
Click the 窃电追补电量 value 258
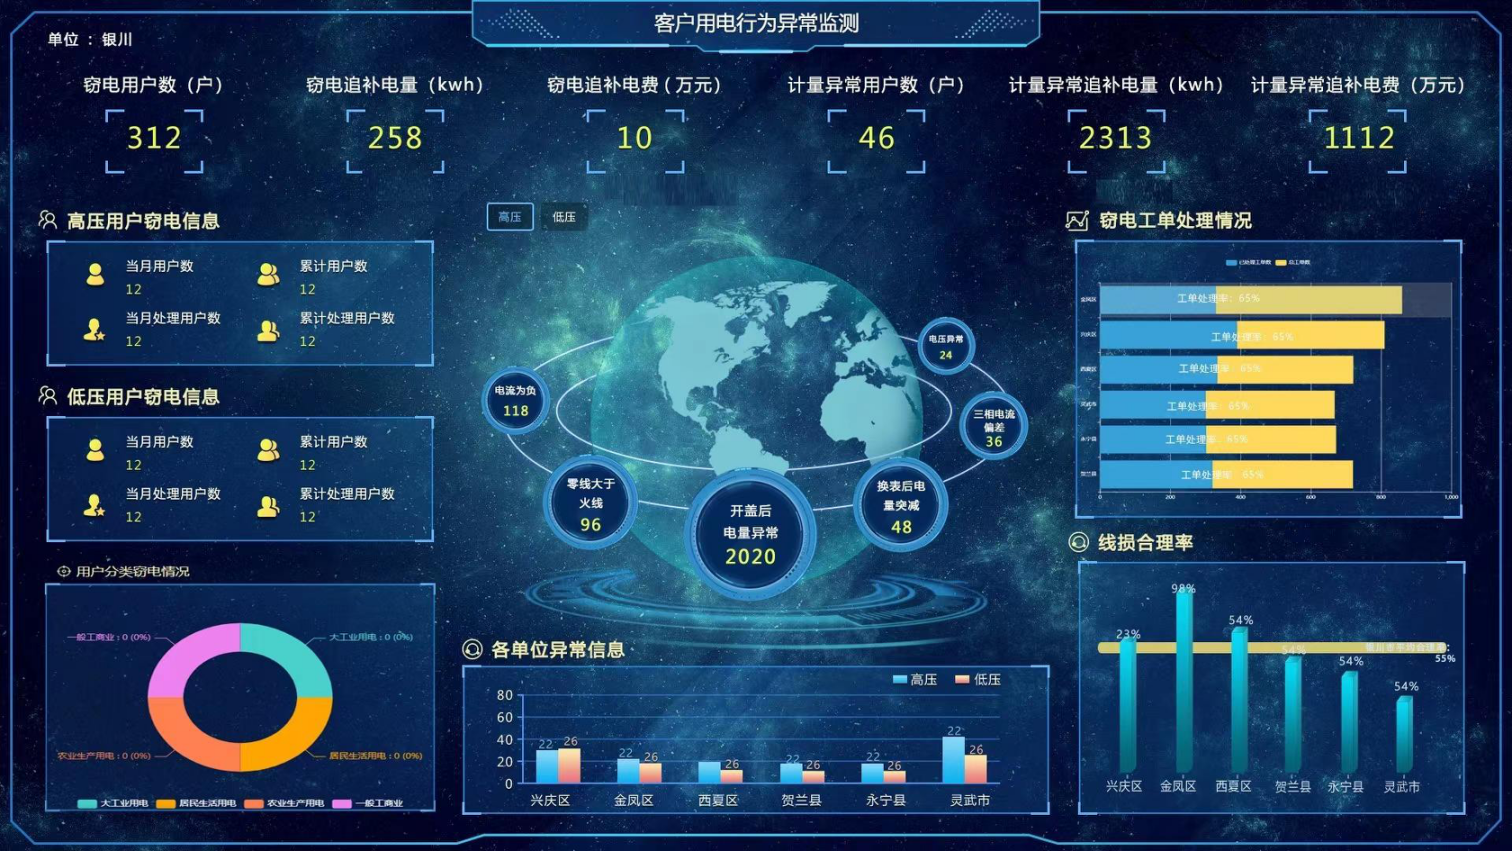click(x=395, y=138)
